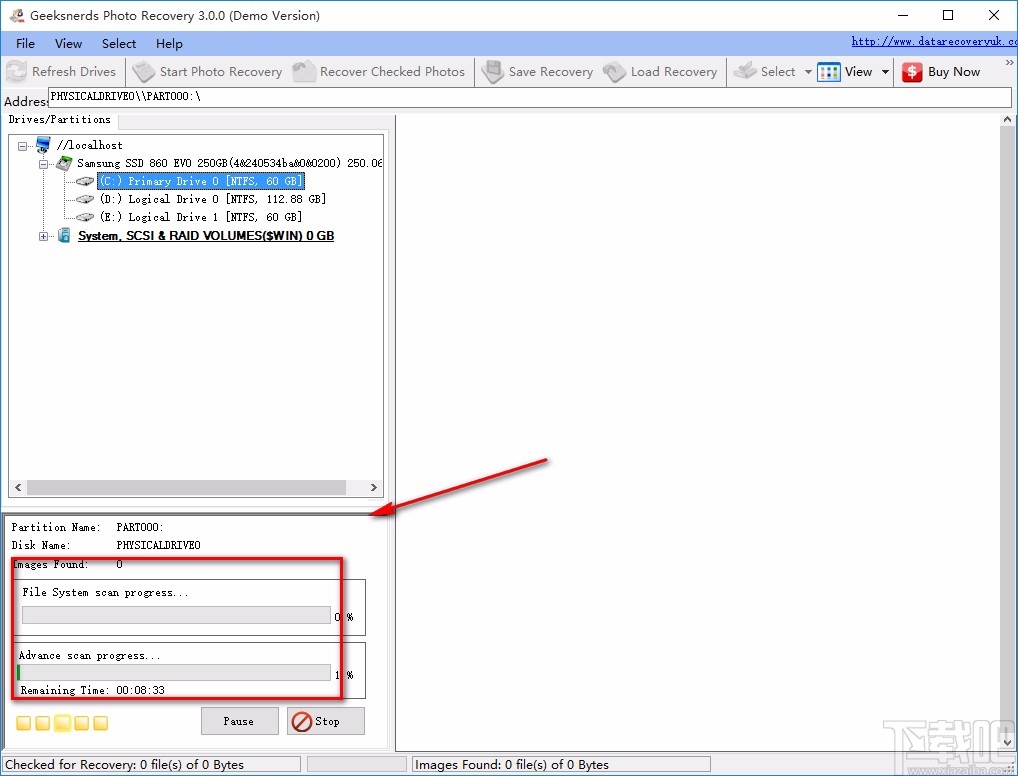The image size is (1018, 776).
Task: Click the red Buy Now dollar icon
Action: [912, 72]
